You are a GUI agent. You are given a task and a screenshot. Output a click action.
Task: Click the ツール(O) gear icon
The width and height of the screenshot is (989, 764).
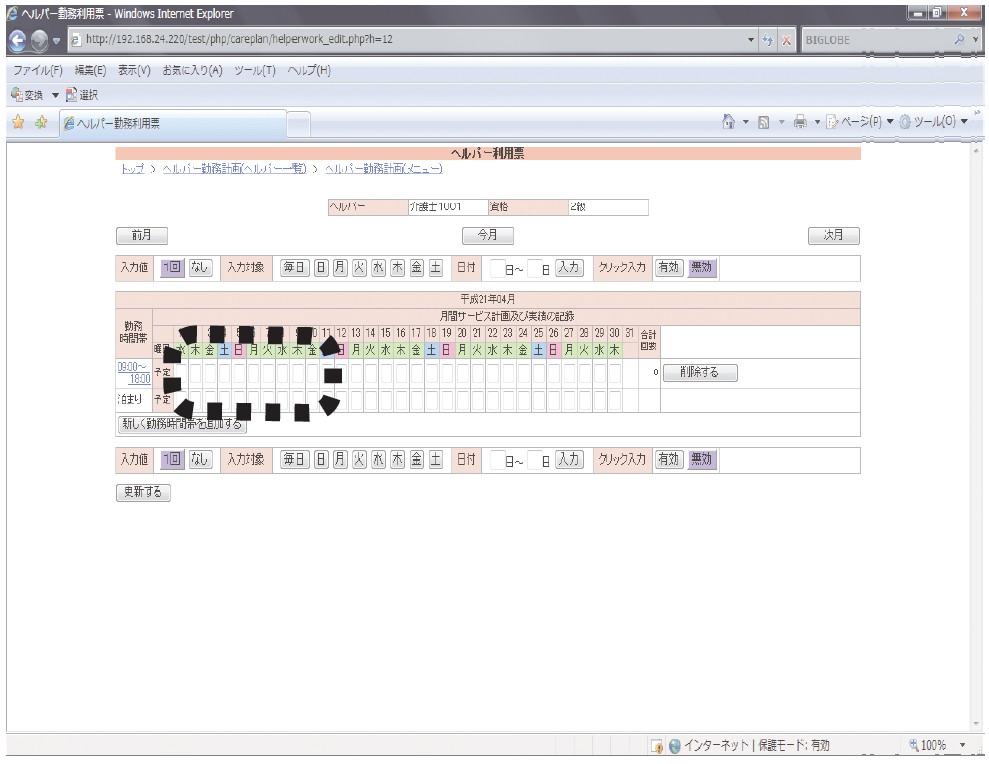(x=905, y=122)
